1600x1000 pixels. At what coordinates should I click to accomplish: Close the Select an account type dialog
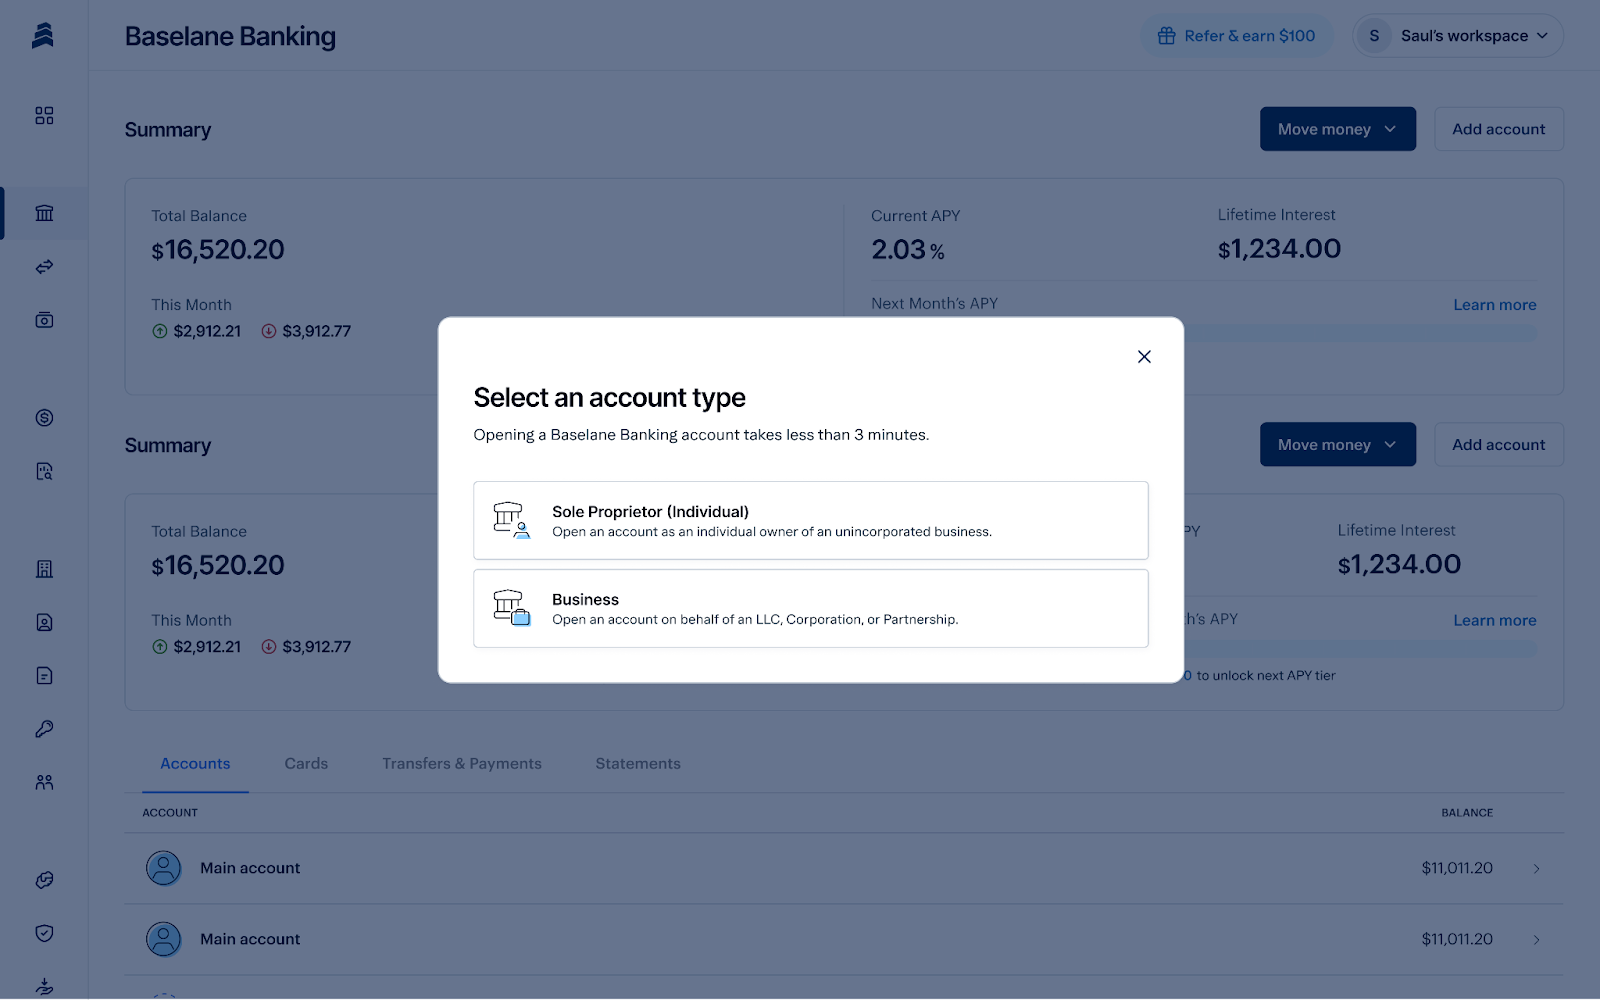[1144, 357]
